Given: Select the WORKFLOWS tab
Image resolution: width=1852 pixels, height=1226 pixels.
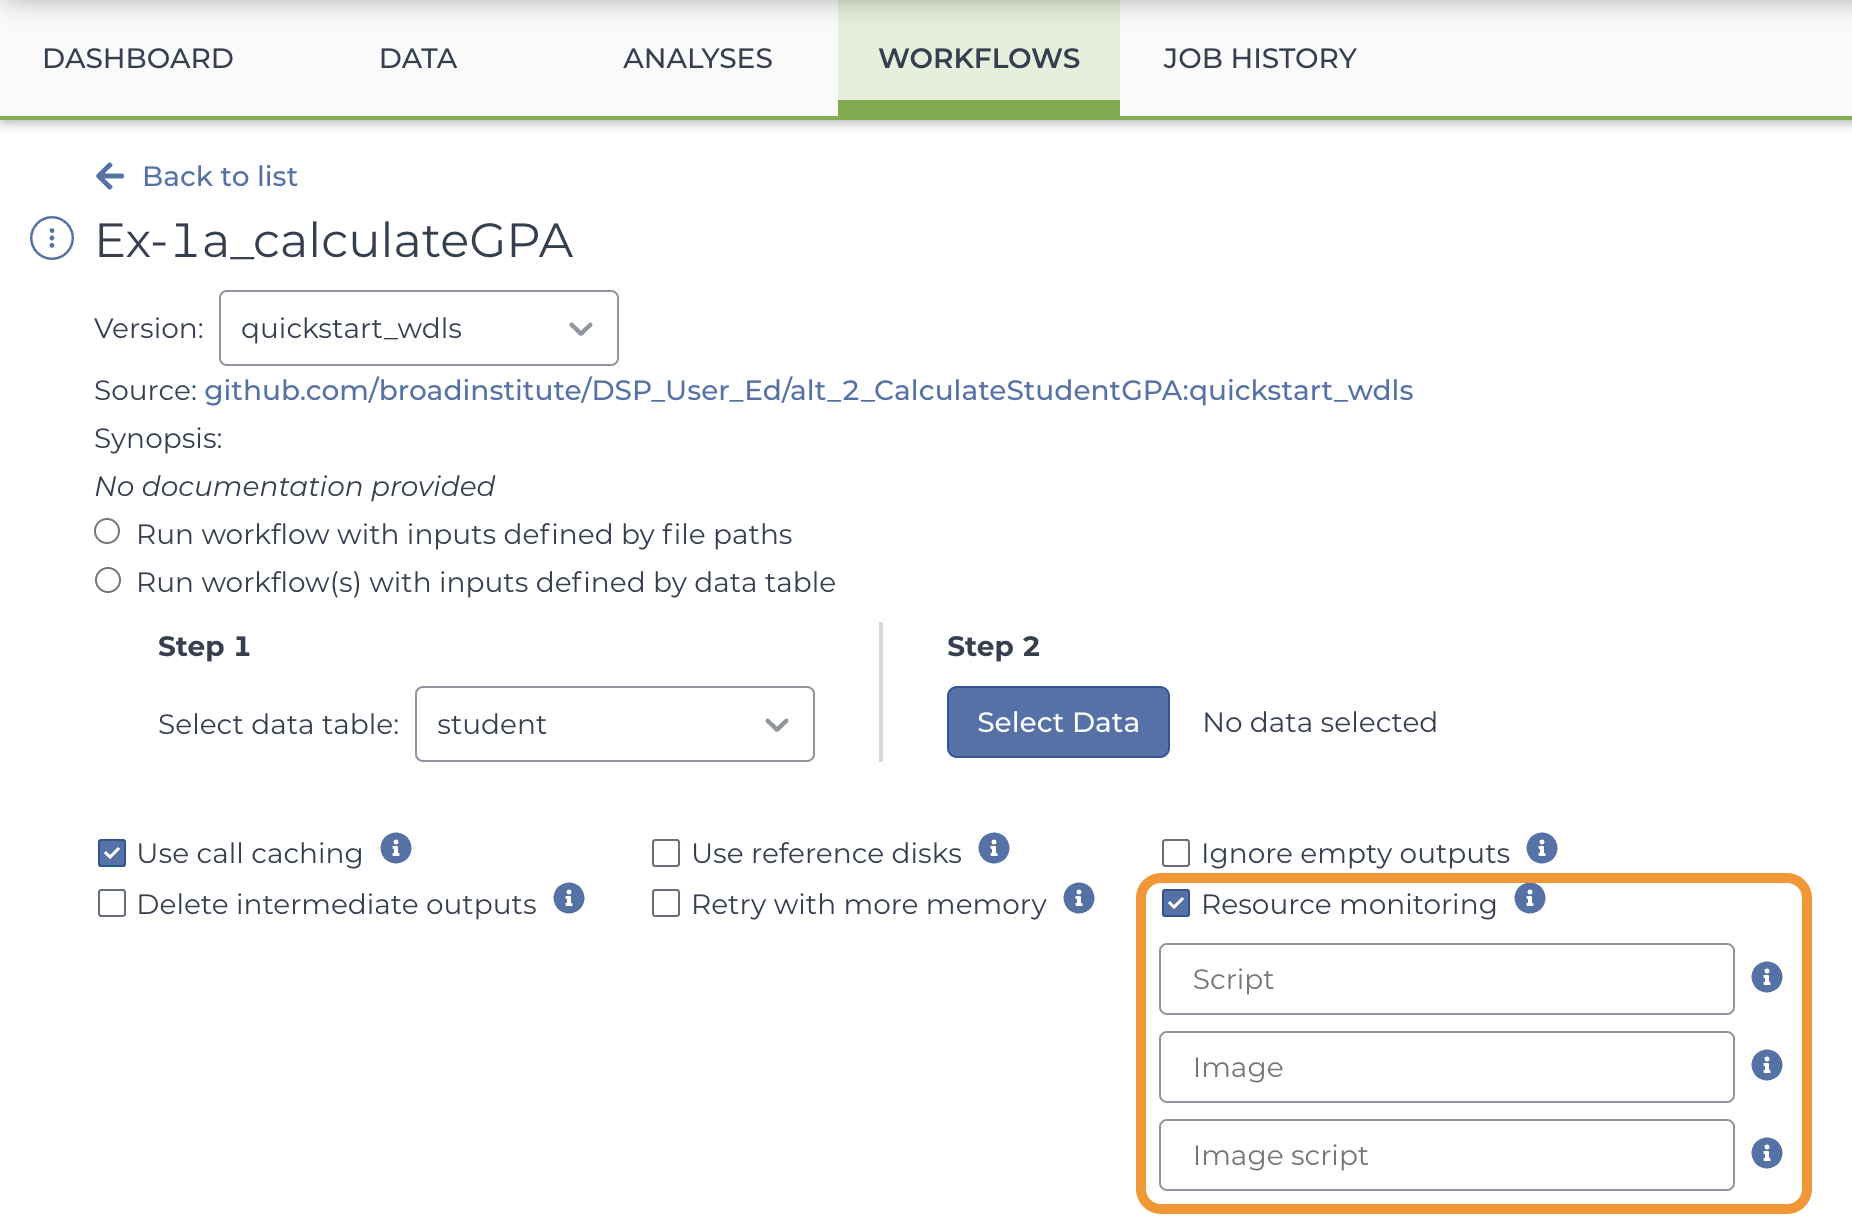Looking at the screenshot, I should pos(979,58).
